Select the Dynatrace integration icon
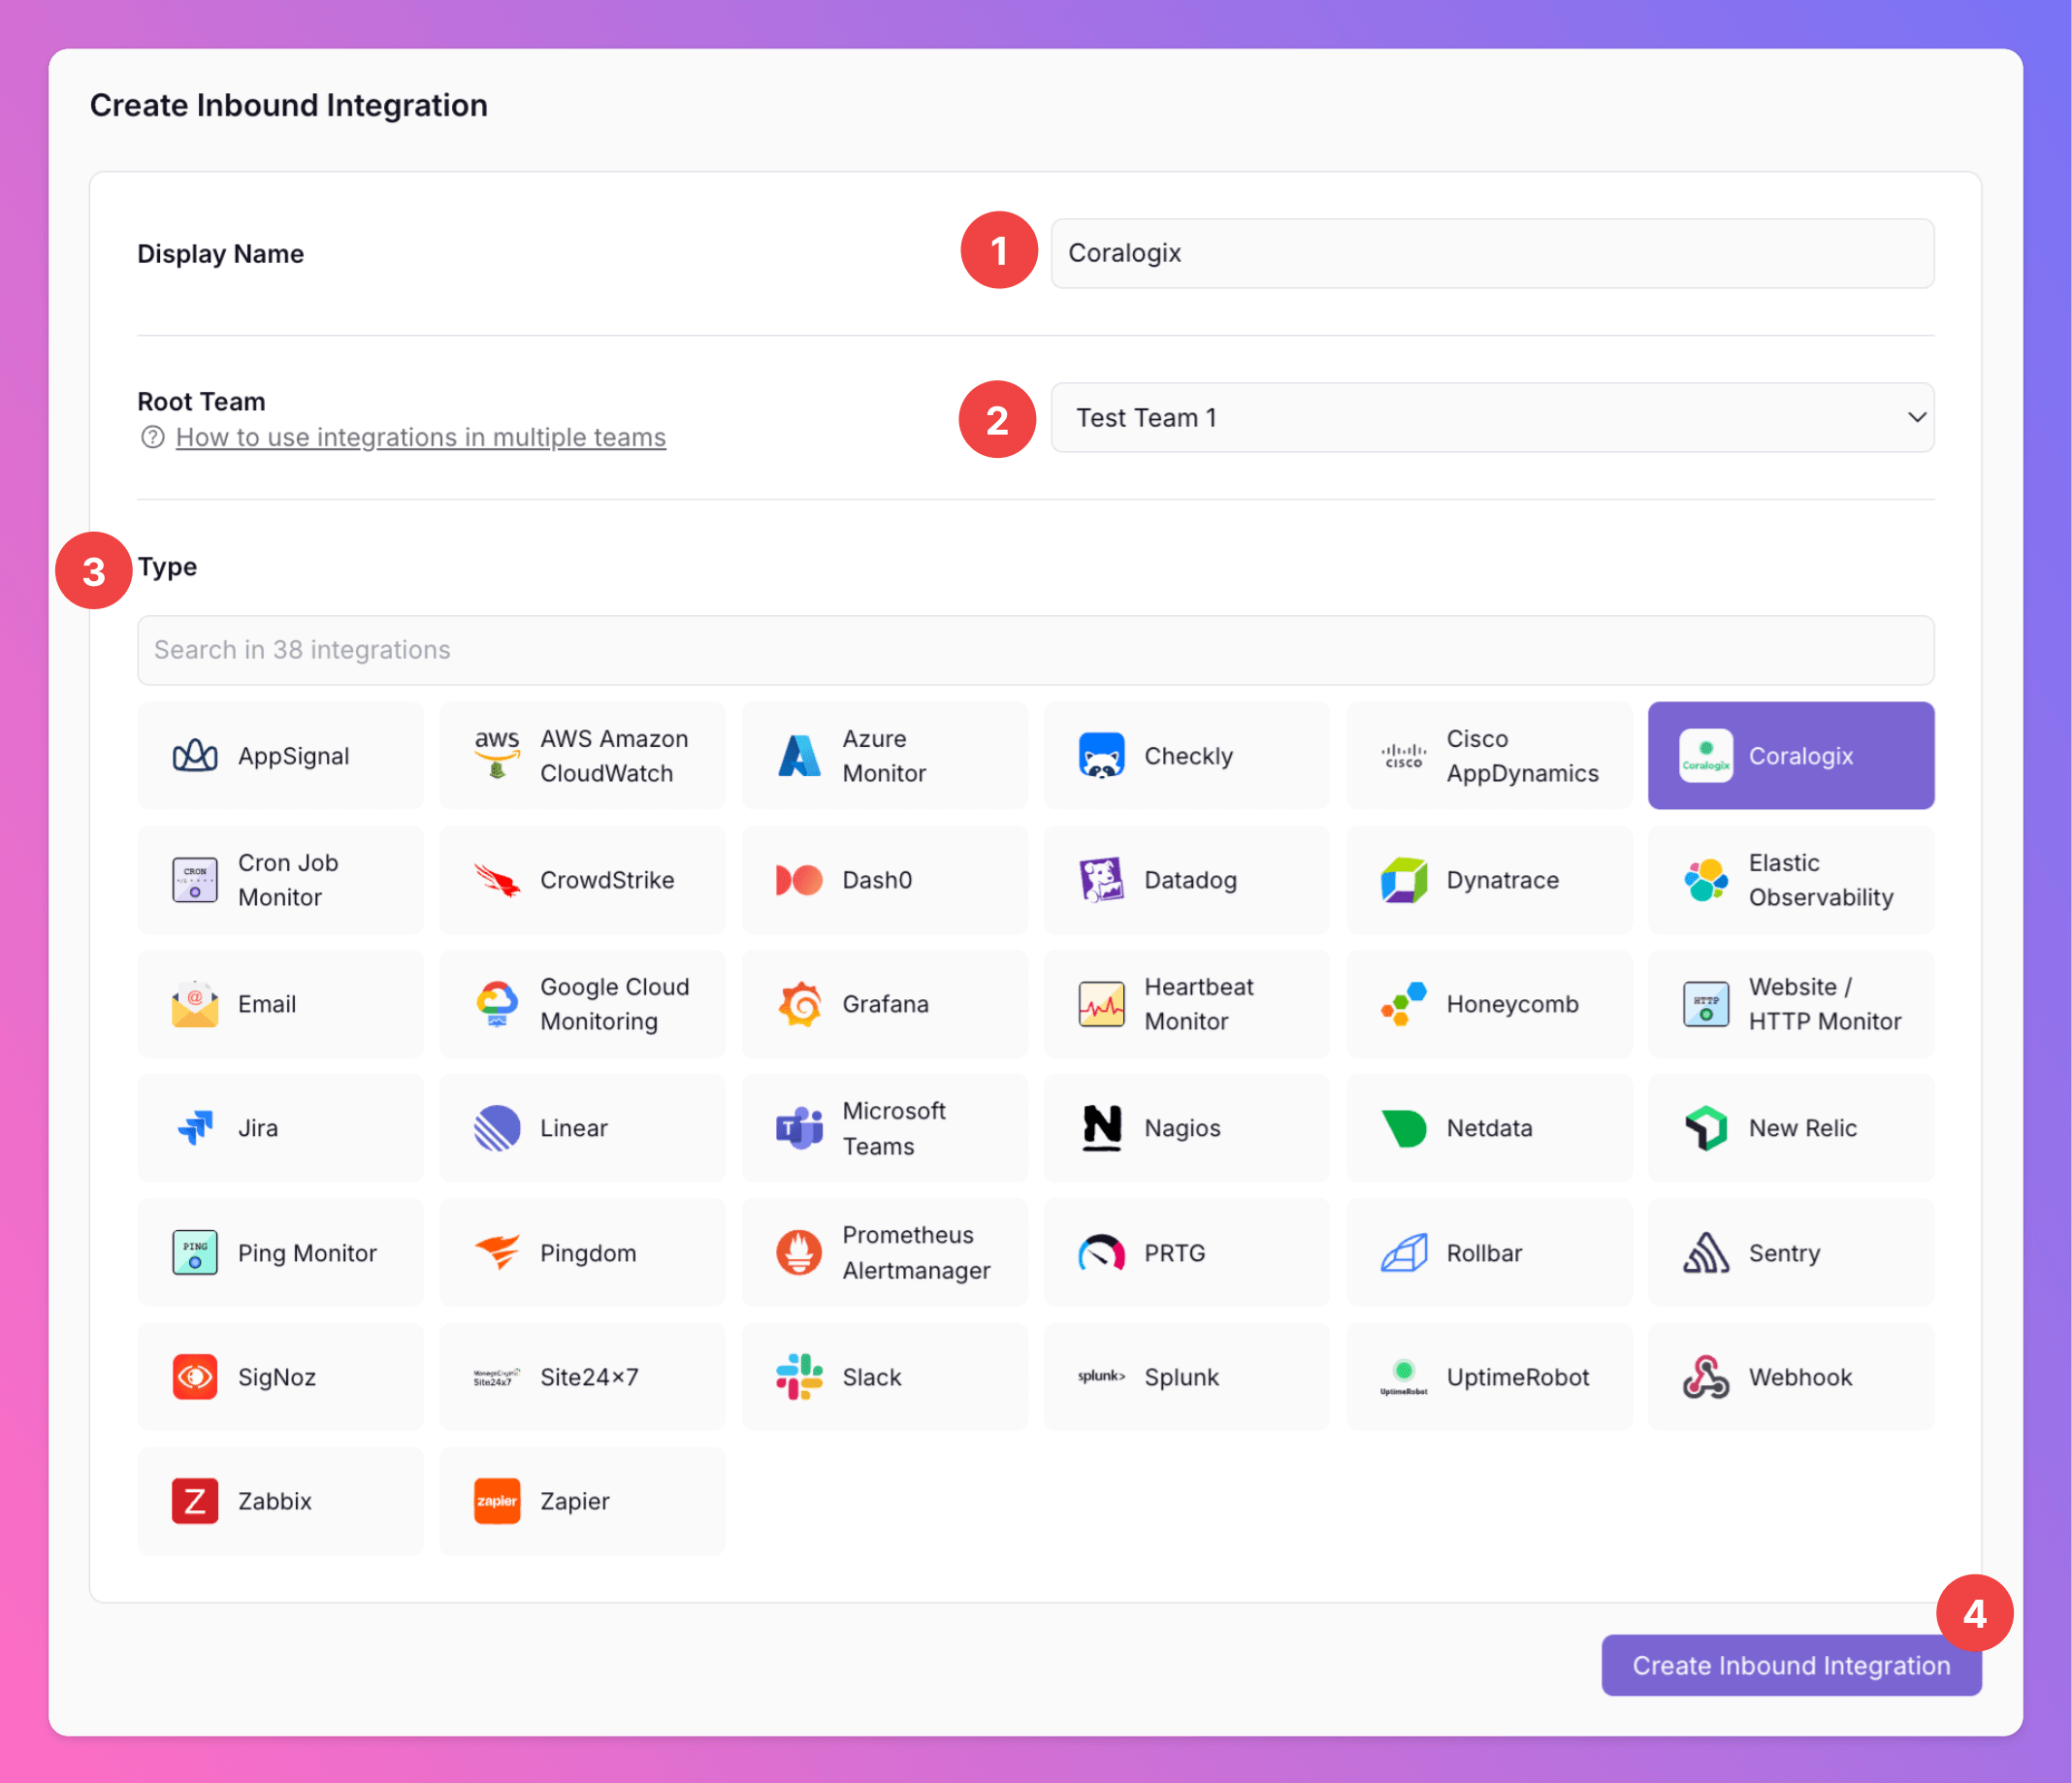The width and height of the screenshot is (2072, 1783). pyautogui.click(x=1404, y=880)
